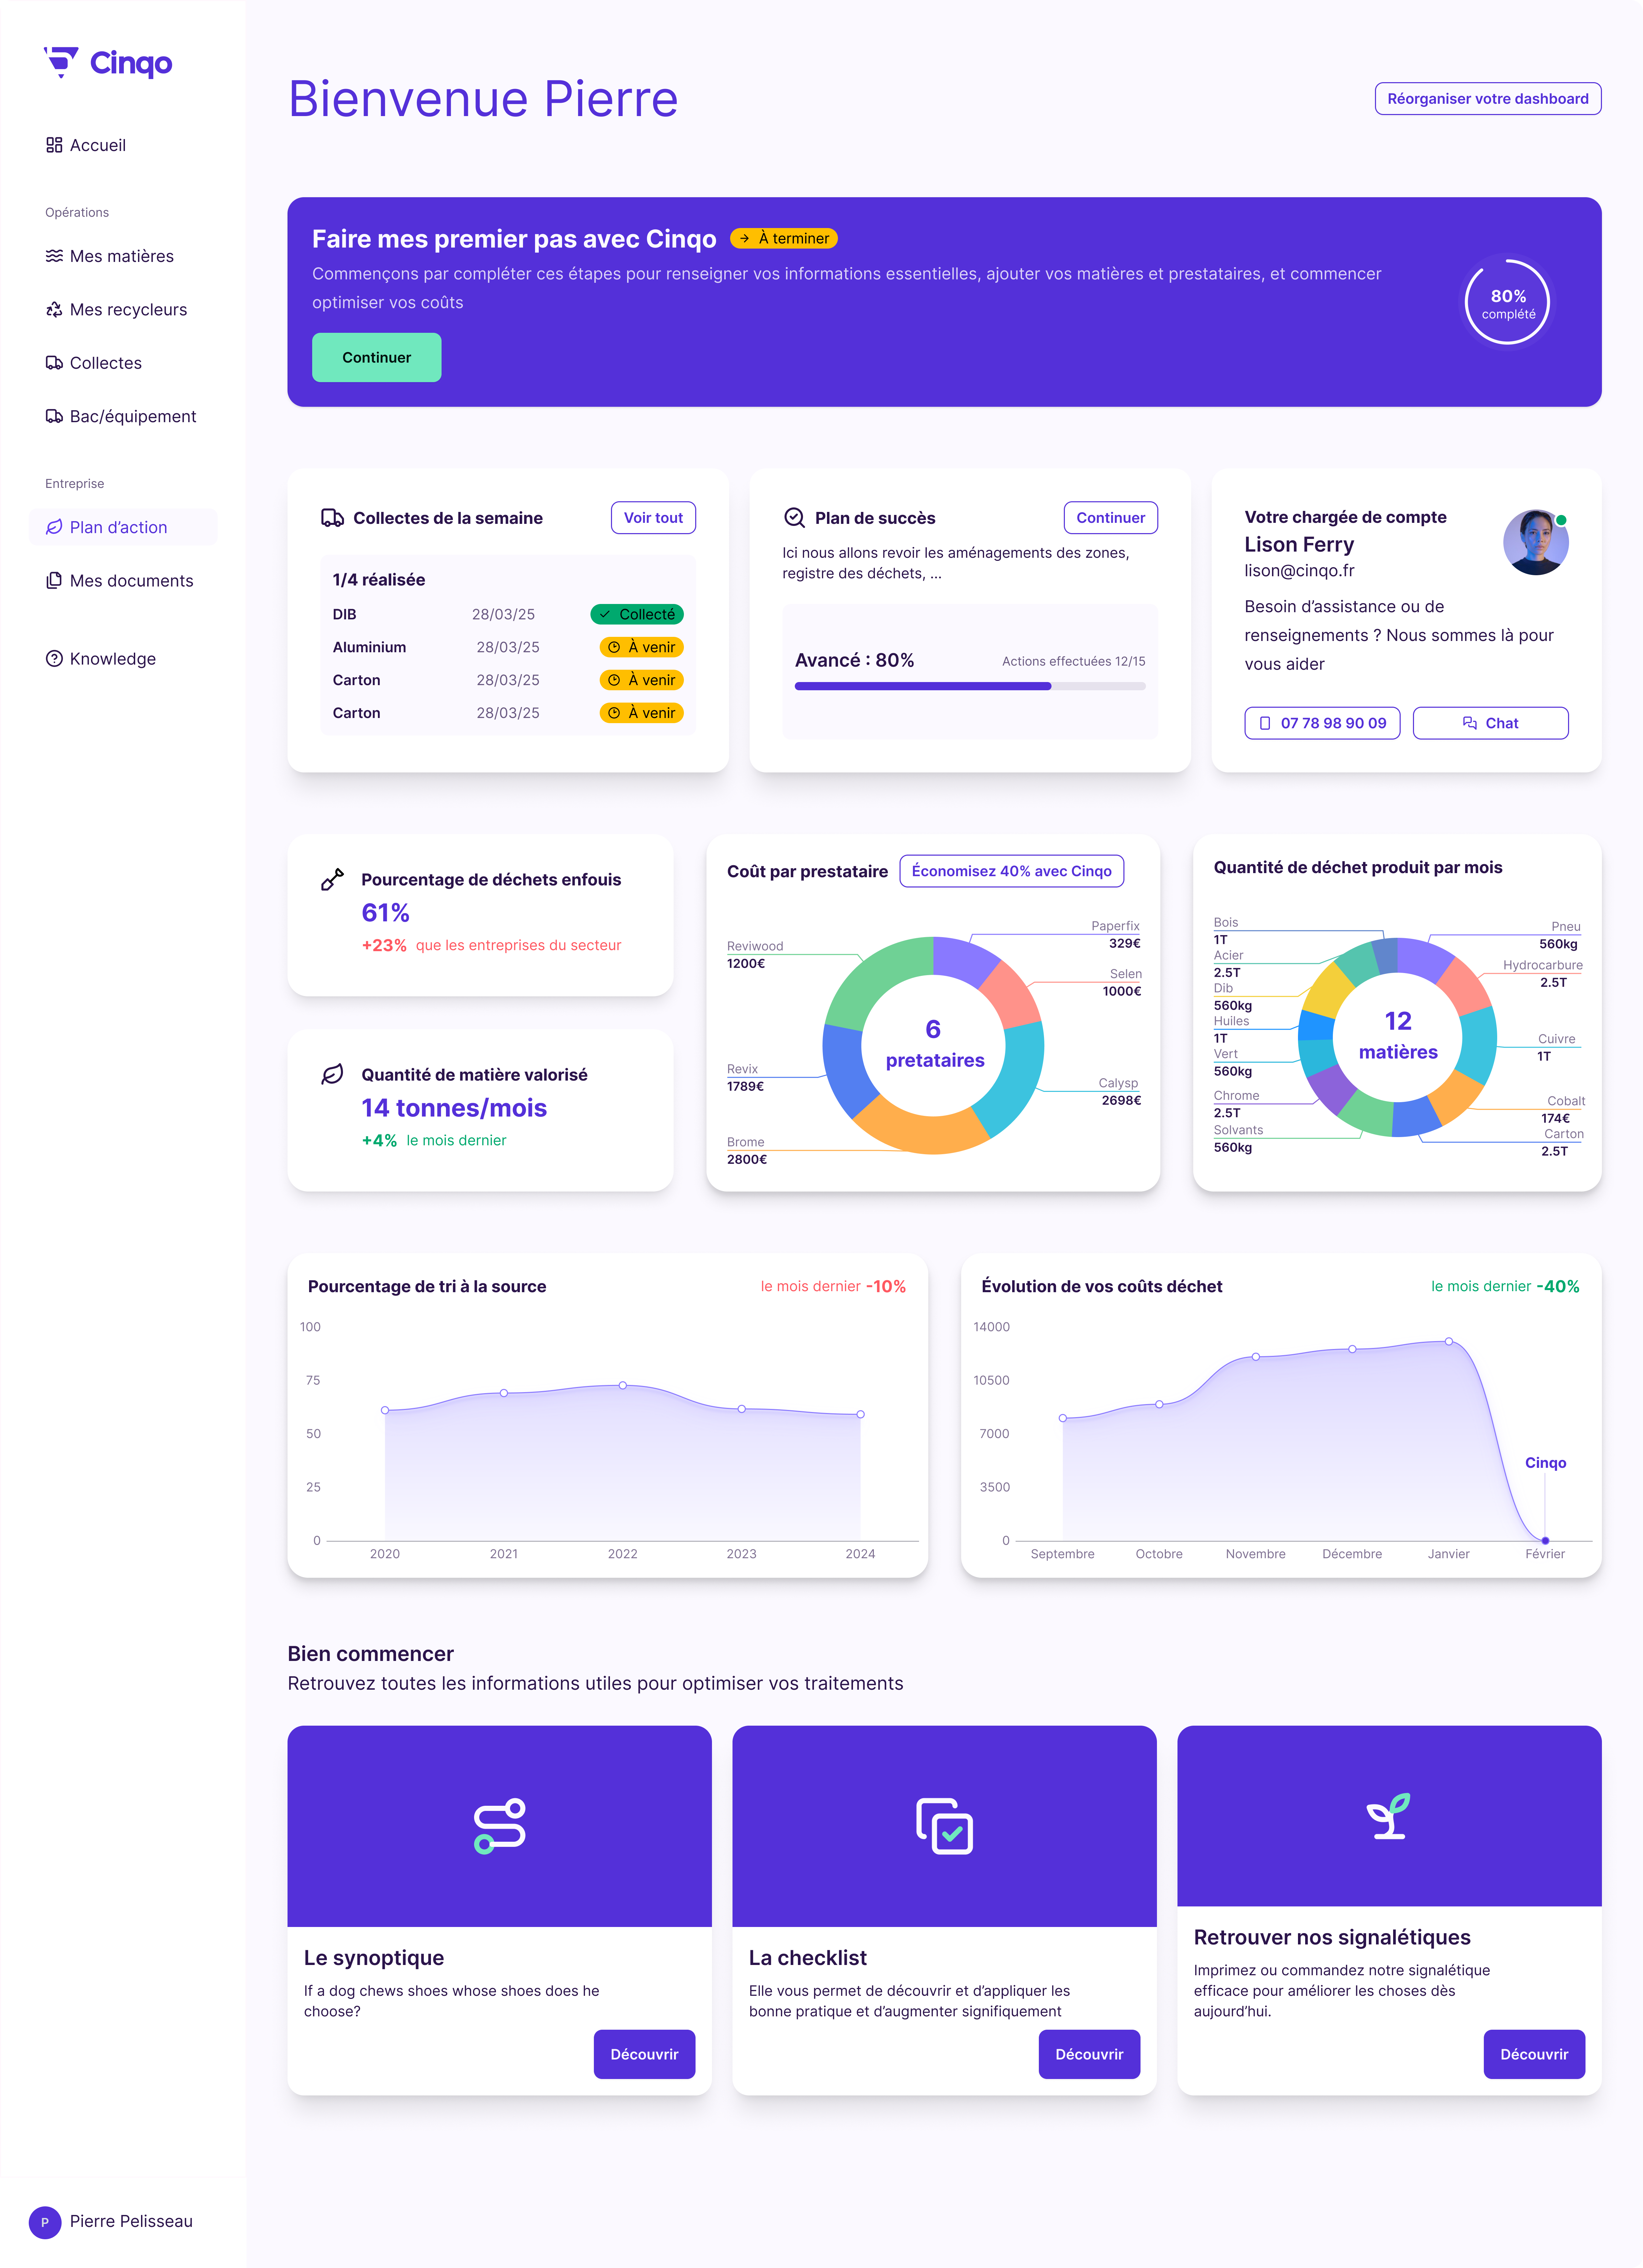Click the Mes documents icon
The image size is (1643, 2268).
54,580
